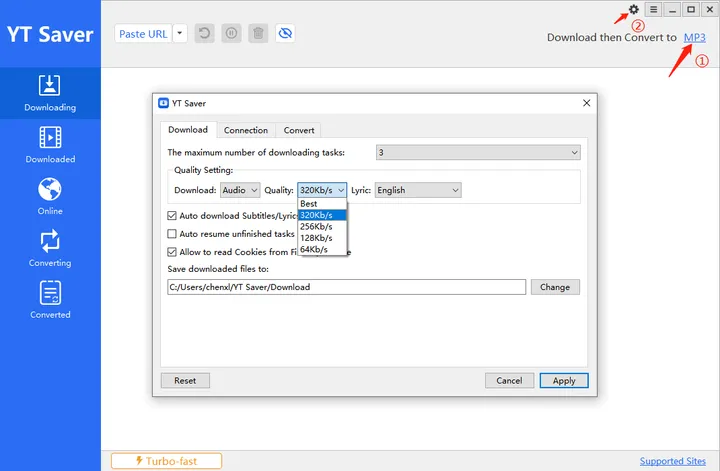
Task: Click the pause all downloads icon
Action: 232,34
